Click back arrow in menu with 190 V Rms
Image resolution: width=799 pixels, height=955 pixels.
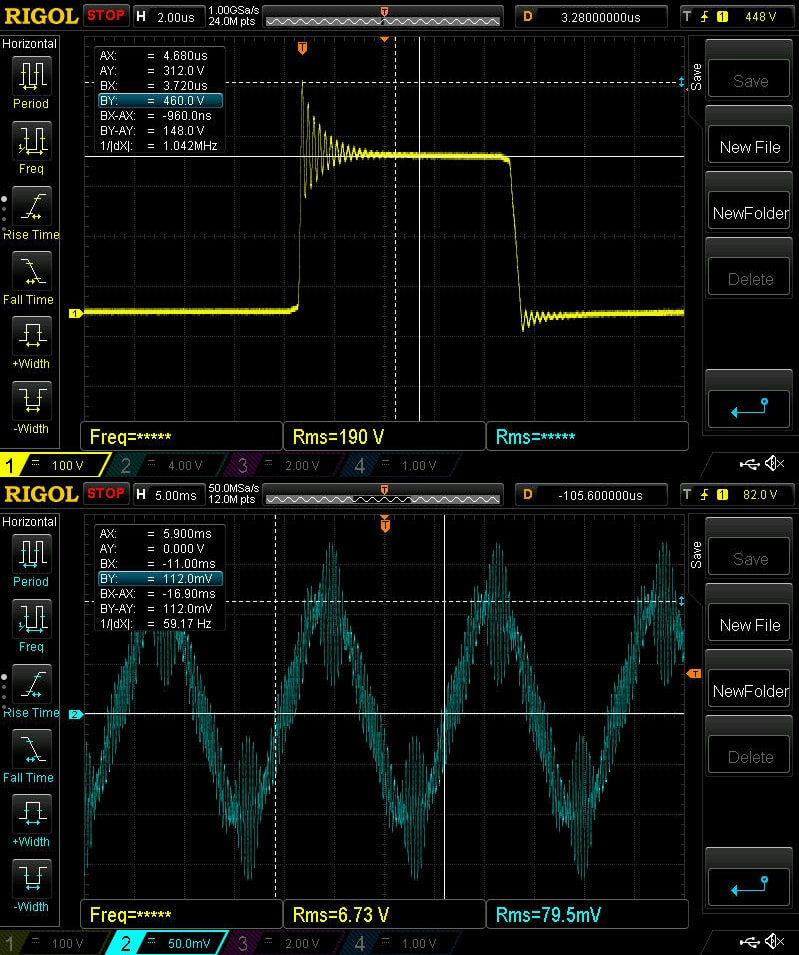[x=749, y=409]
